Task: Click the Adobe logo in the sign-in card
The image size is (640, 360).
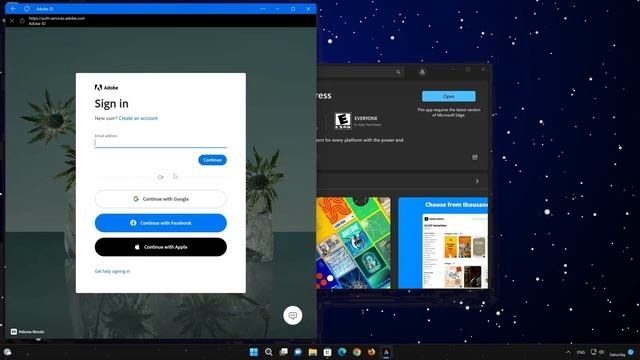Action: pyautogui.click(x=107, y=87)
